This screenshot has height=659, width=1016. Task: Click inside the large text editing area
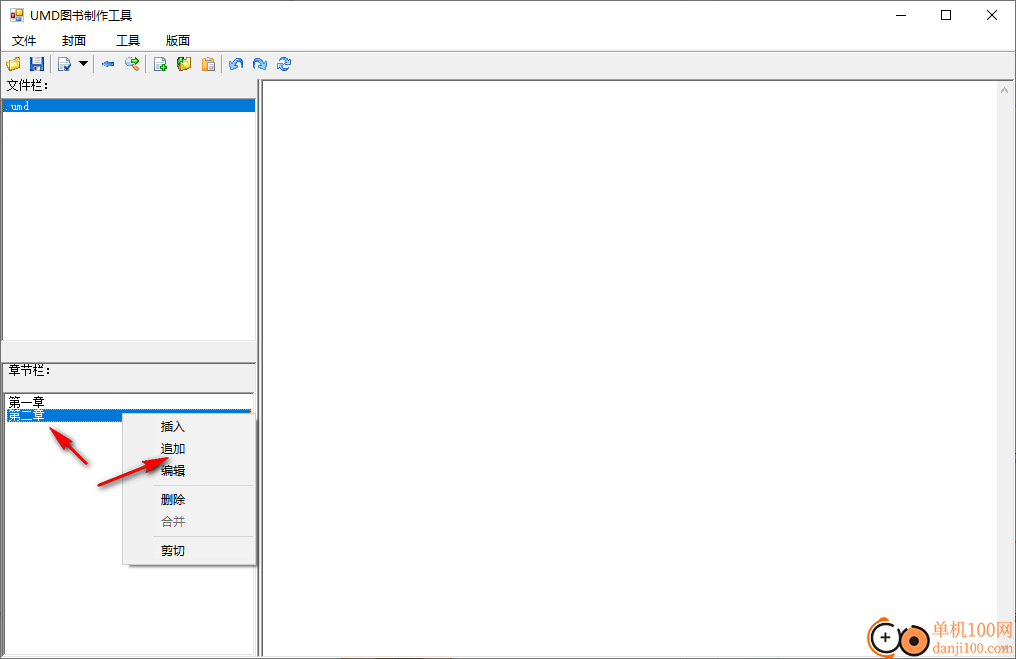coord(630,368)
